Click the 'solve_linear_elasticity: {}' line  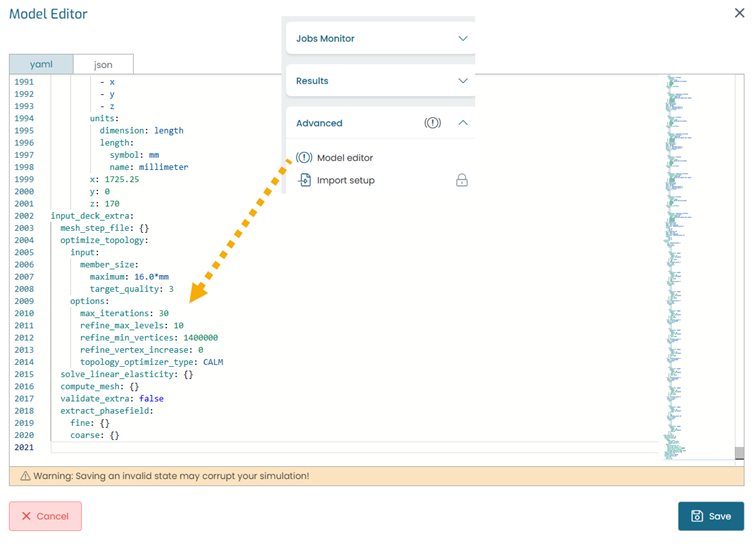pyautogui.click(x=127, y=374)
